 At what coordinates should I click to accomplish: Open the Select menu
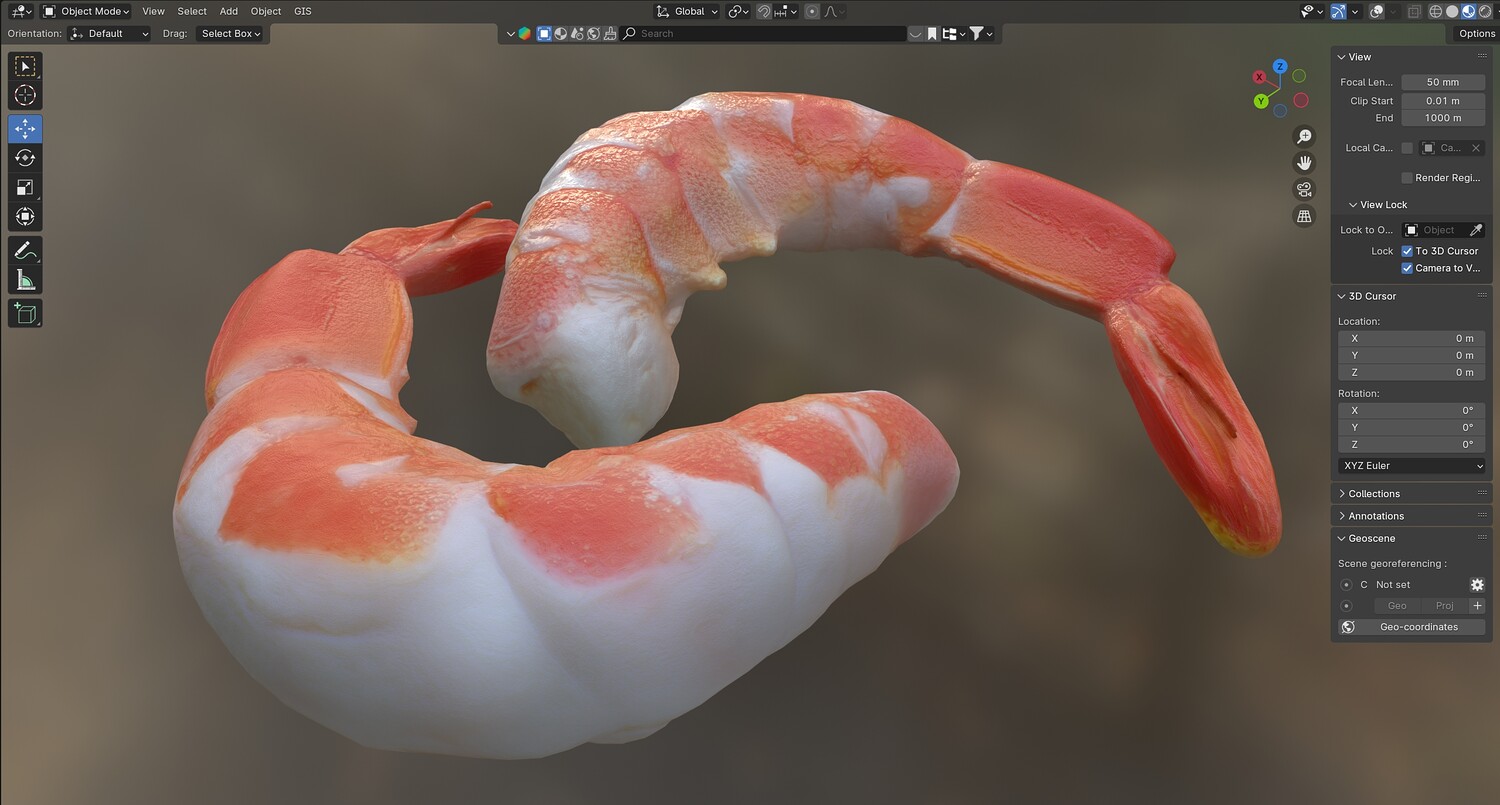tap(192, 11)
